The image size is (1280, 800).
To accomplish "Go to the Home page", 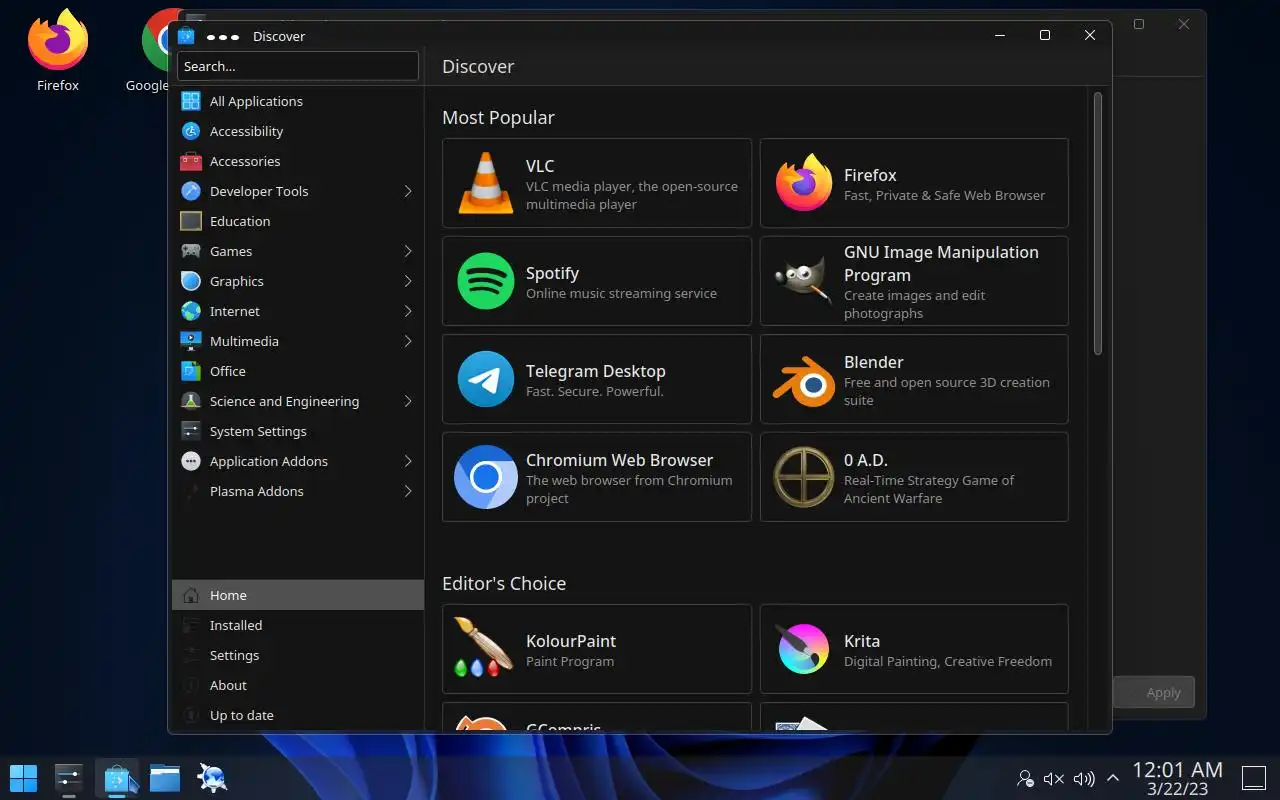I will point(298,595).
